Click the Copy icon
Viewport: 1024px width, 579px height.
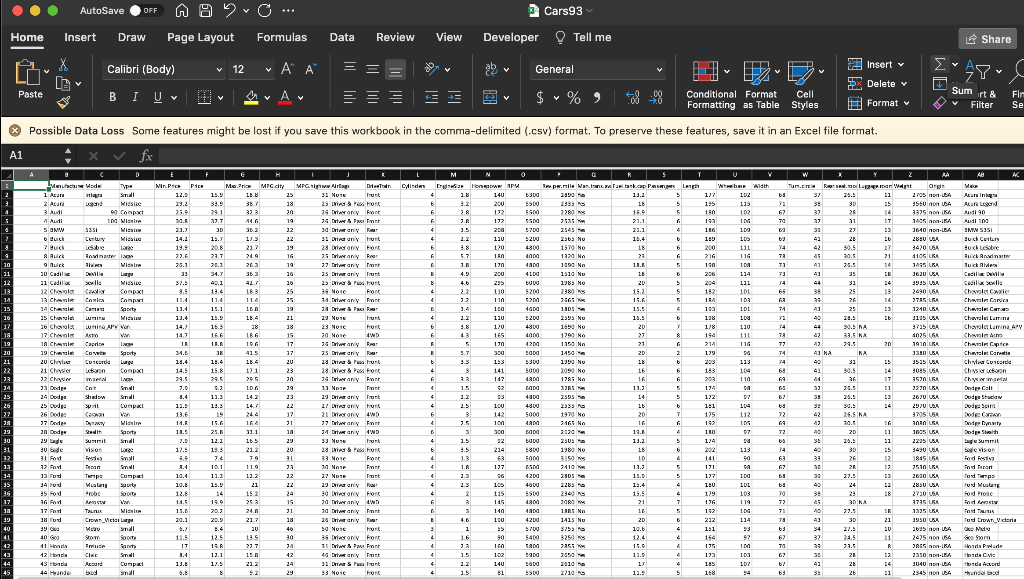click(63, 84)
